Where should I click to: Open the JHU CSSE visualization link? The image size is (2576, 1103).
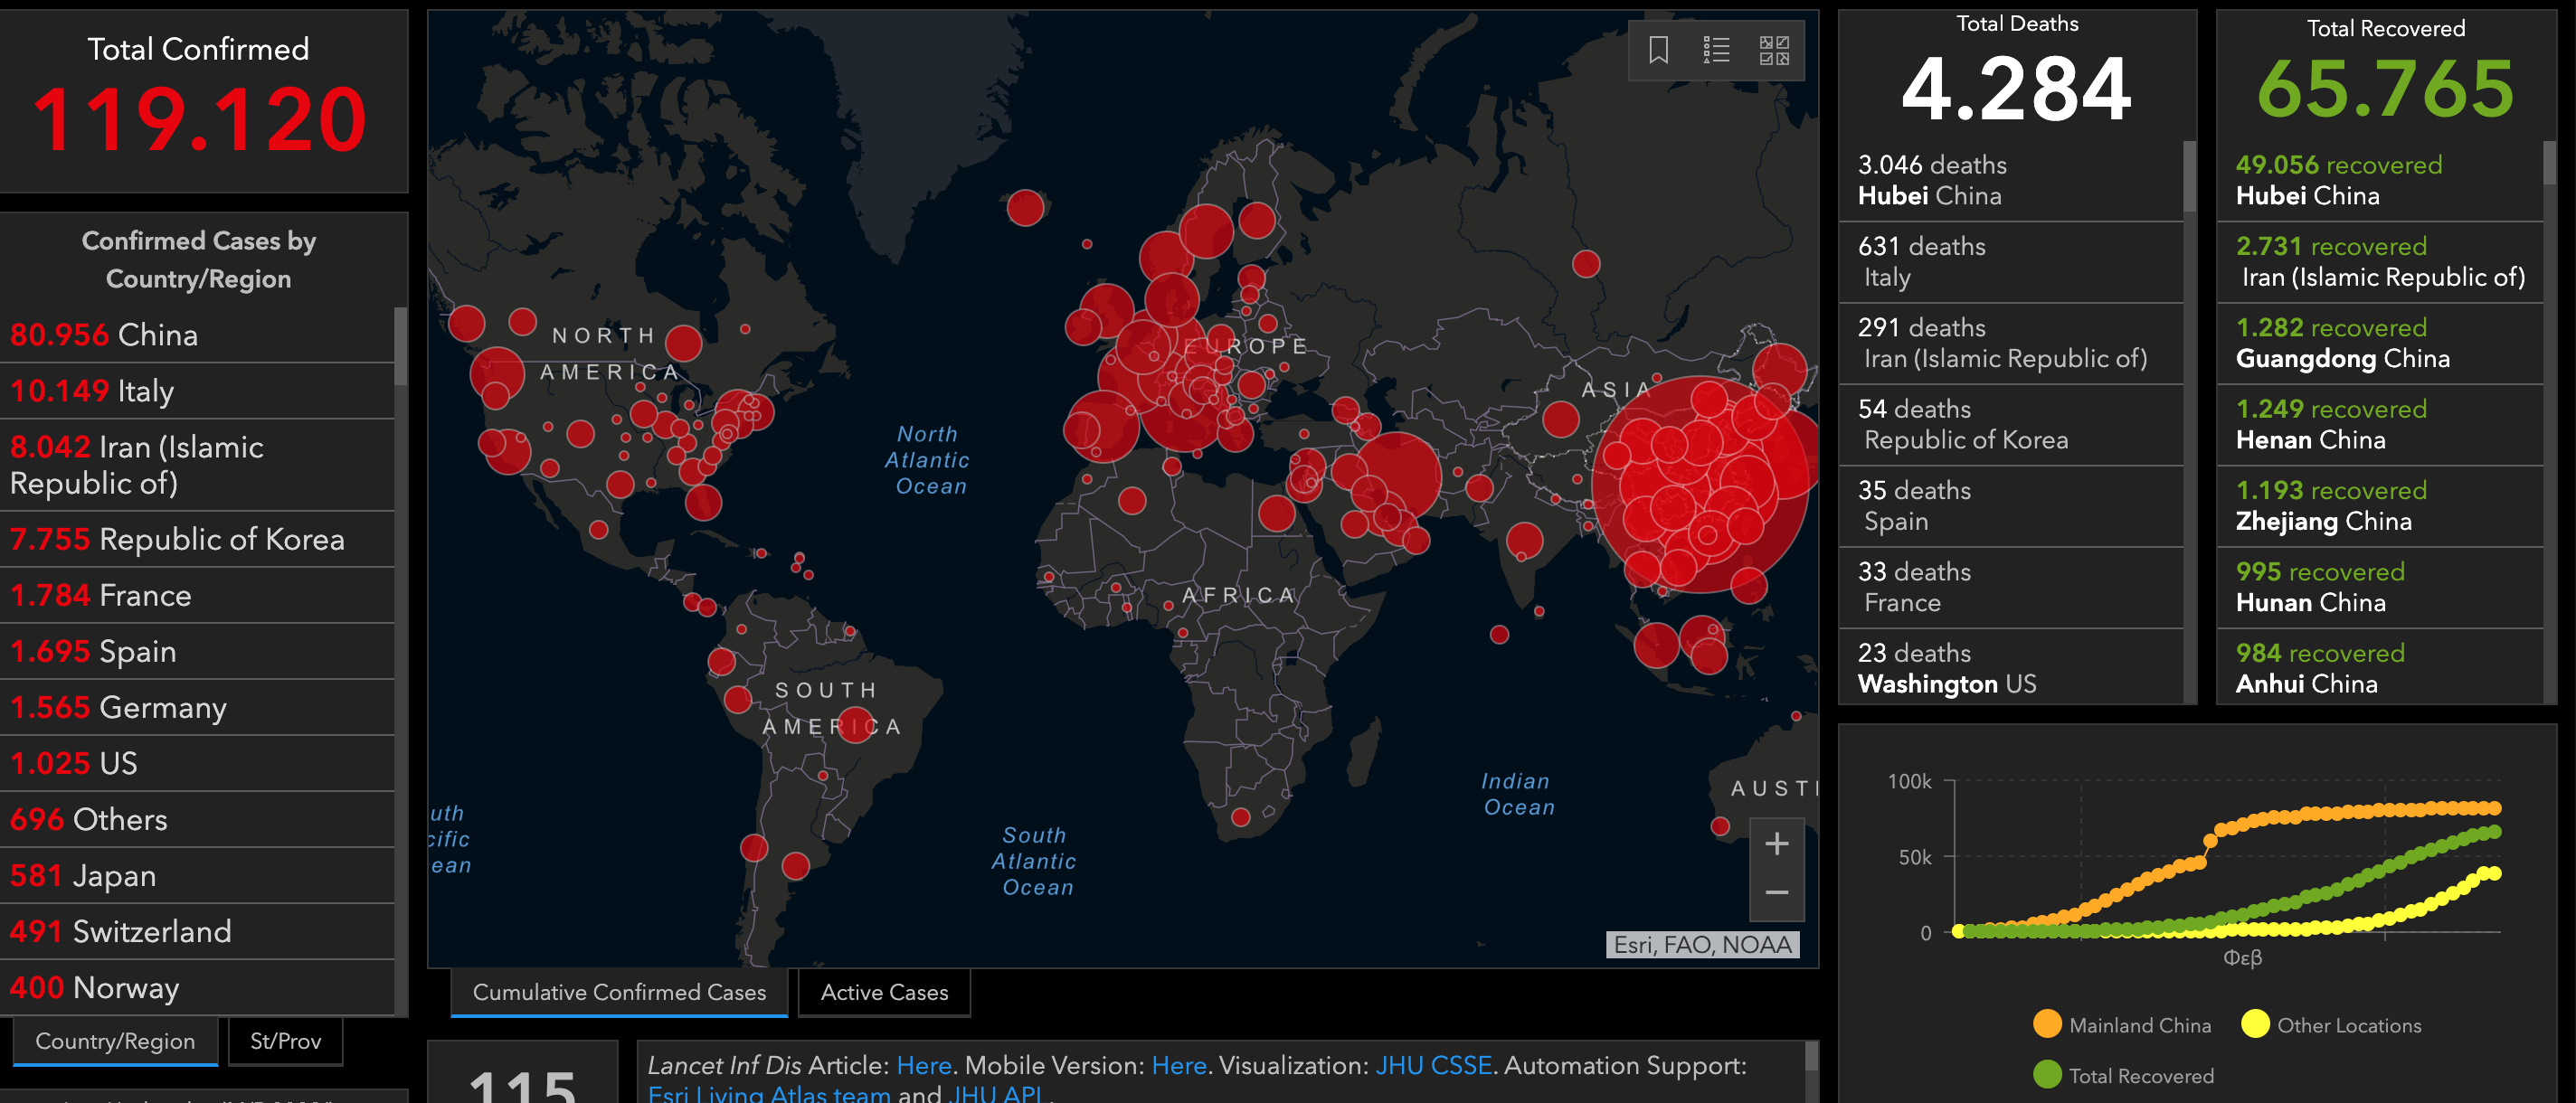coord(1433,1065)
